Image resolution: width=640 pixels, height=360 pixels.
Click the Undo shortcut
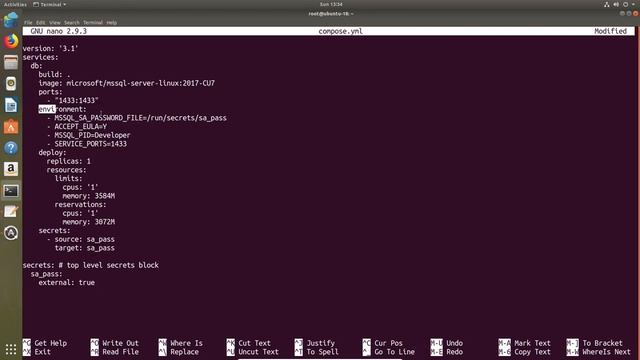point(447,343)
